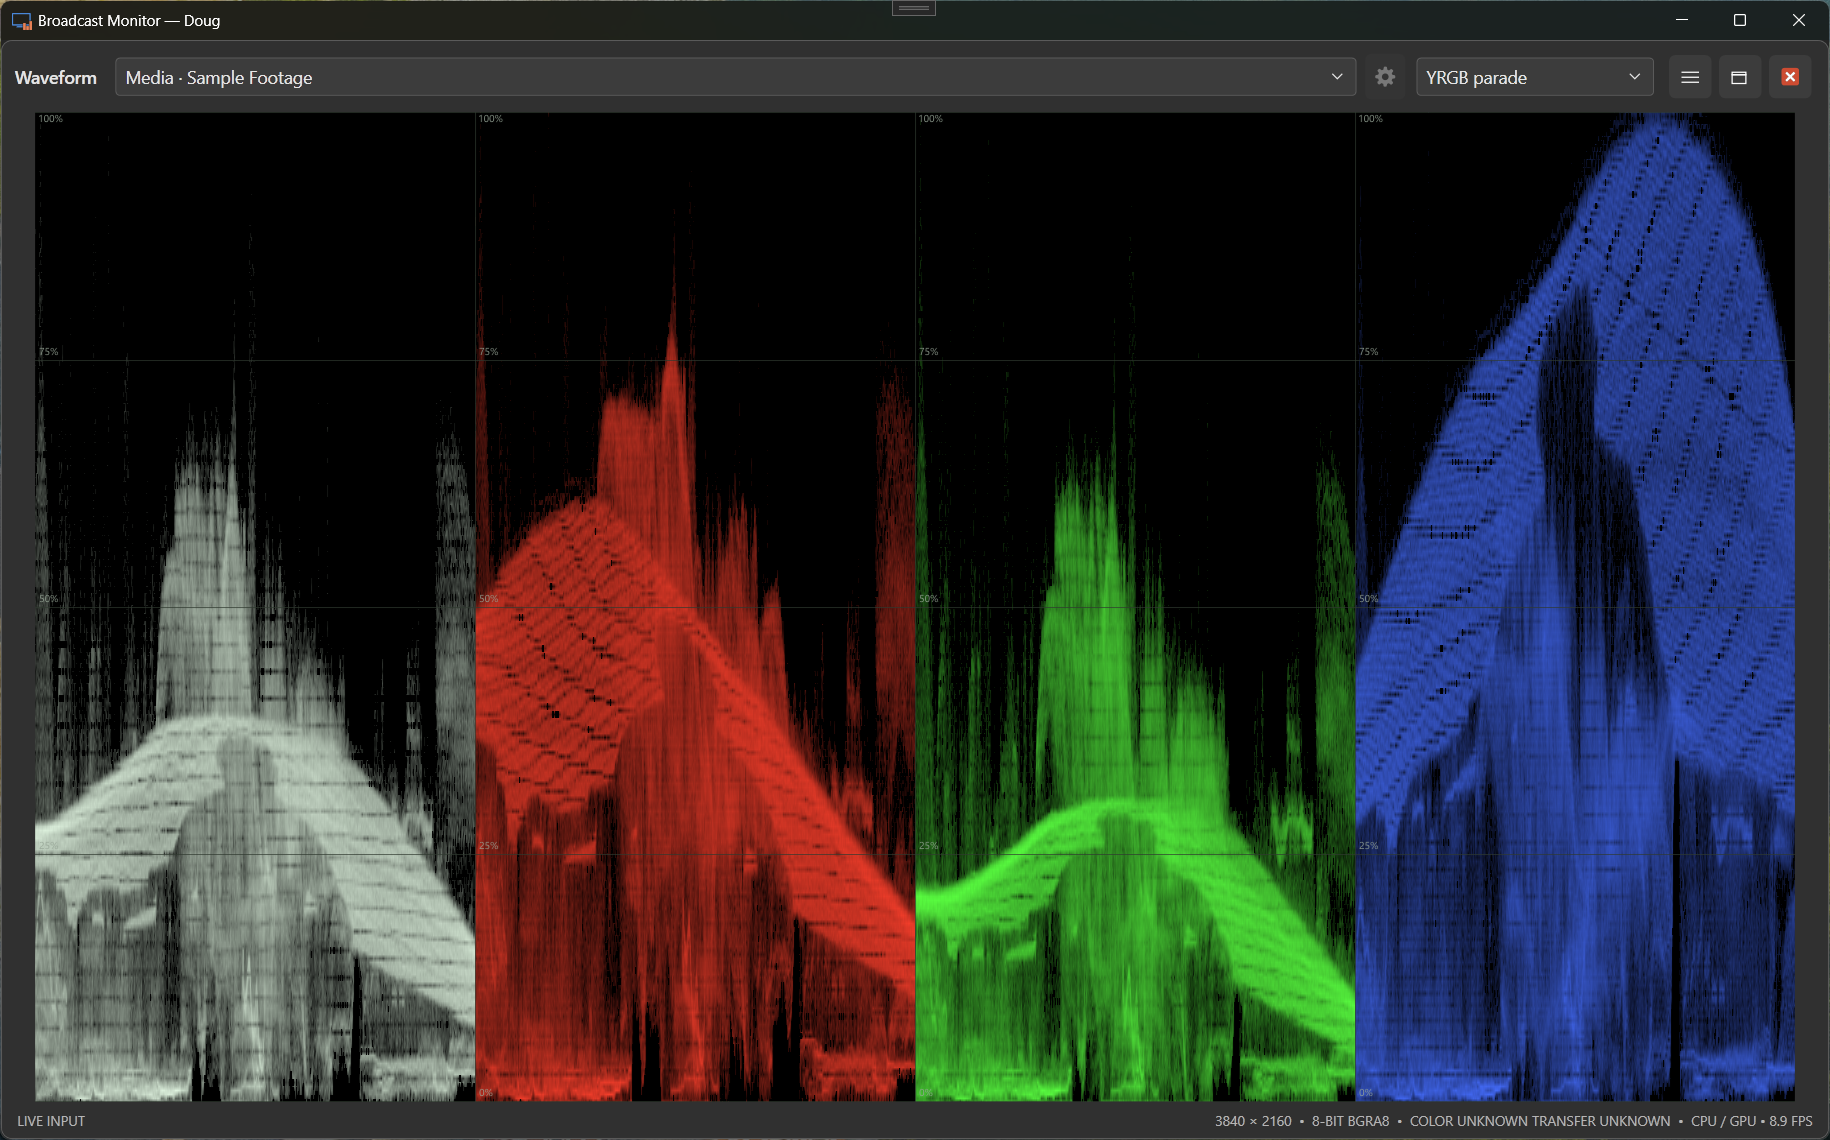Click the green channel waveform pane
This screenshot has height=1140, width=1830.
1135,607
